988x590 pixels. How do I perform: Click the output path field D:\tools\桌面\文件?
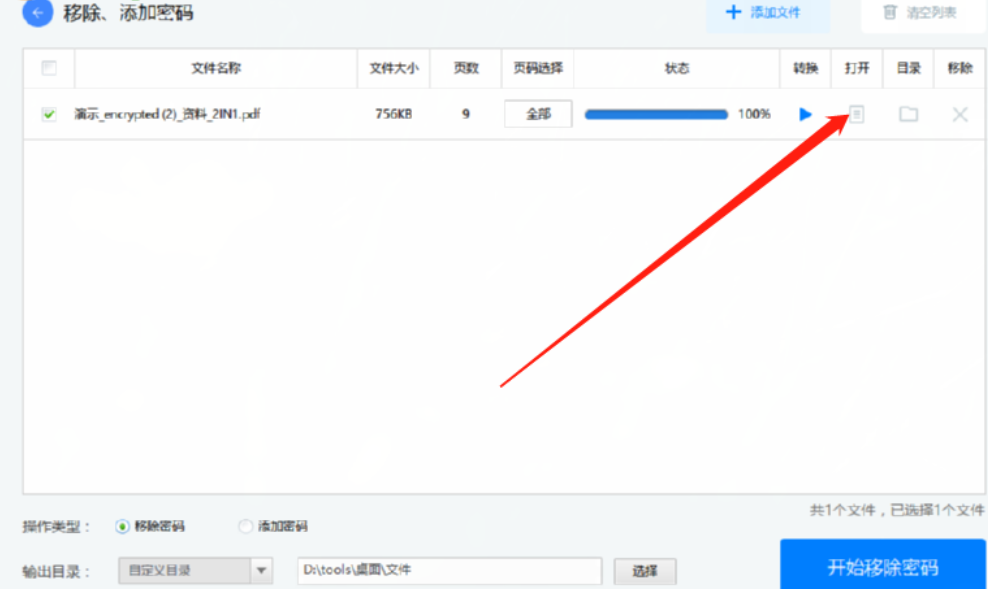(x=449, y=570)
